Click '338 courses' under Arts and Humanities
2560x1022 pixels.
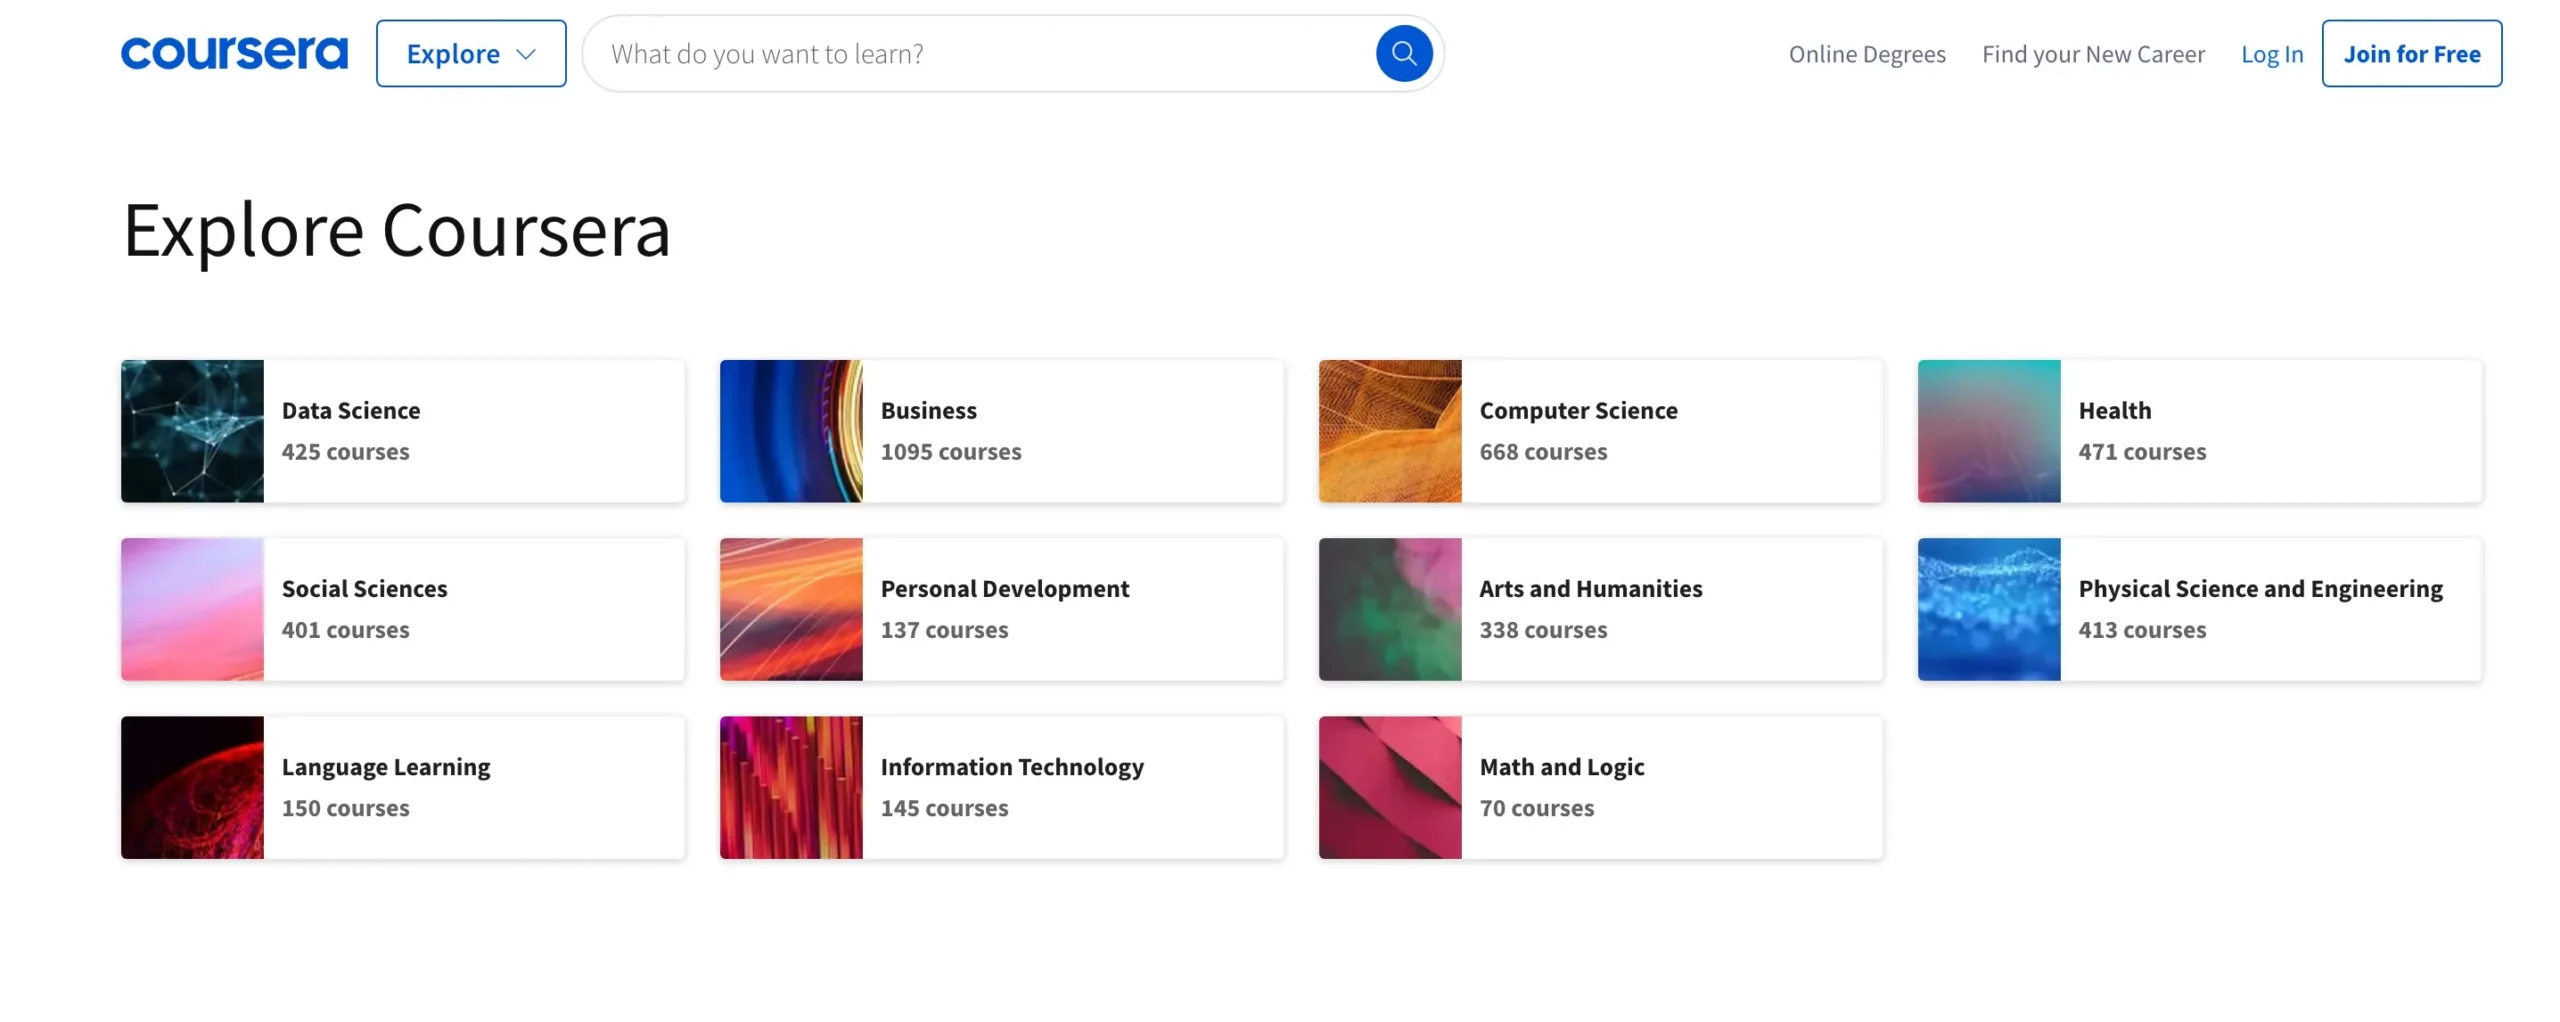click(x=1542, y=629)
